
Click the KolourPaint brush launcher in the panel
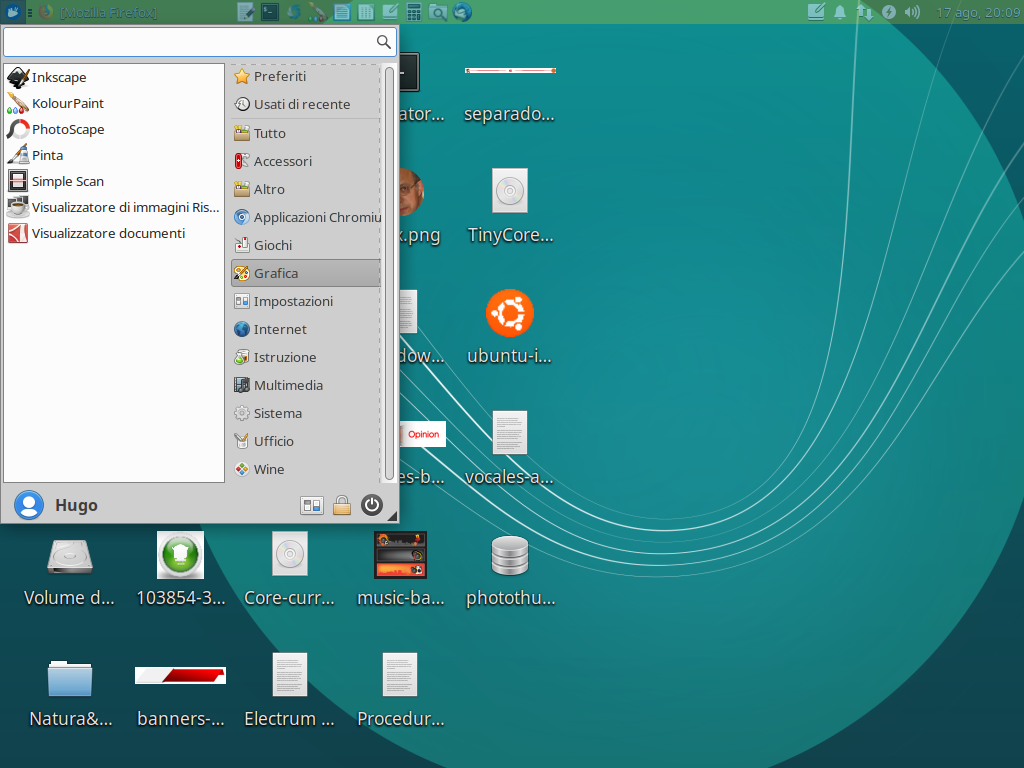[x=317, y=12]
